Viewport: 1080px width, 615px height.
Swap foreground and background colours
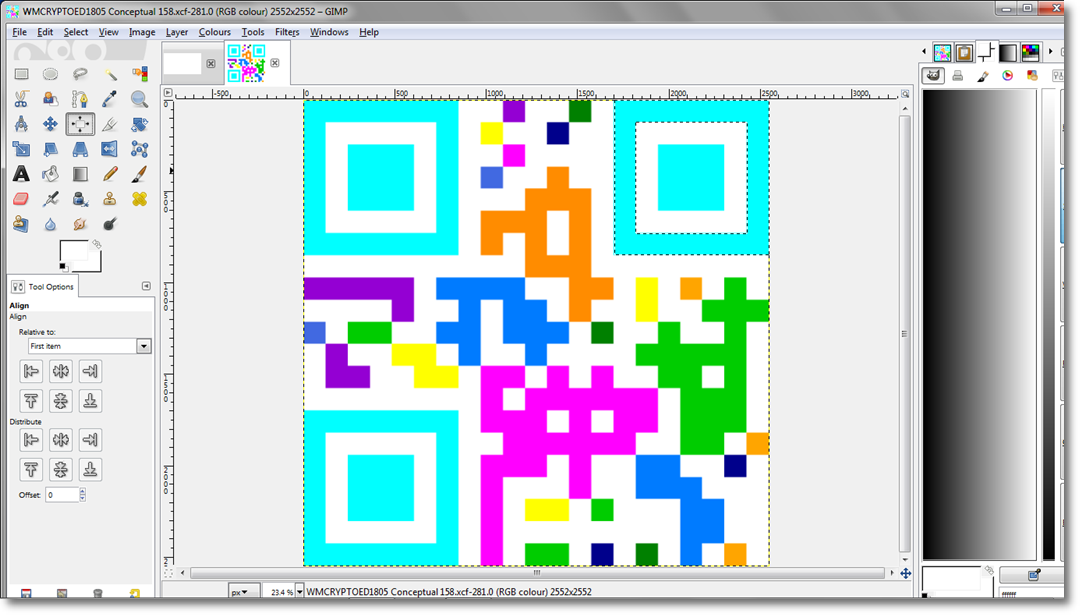[x=96, y=244]
